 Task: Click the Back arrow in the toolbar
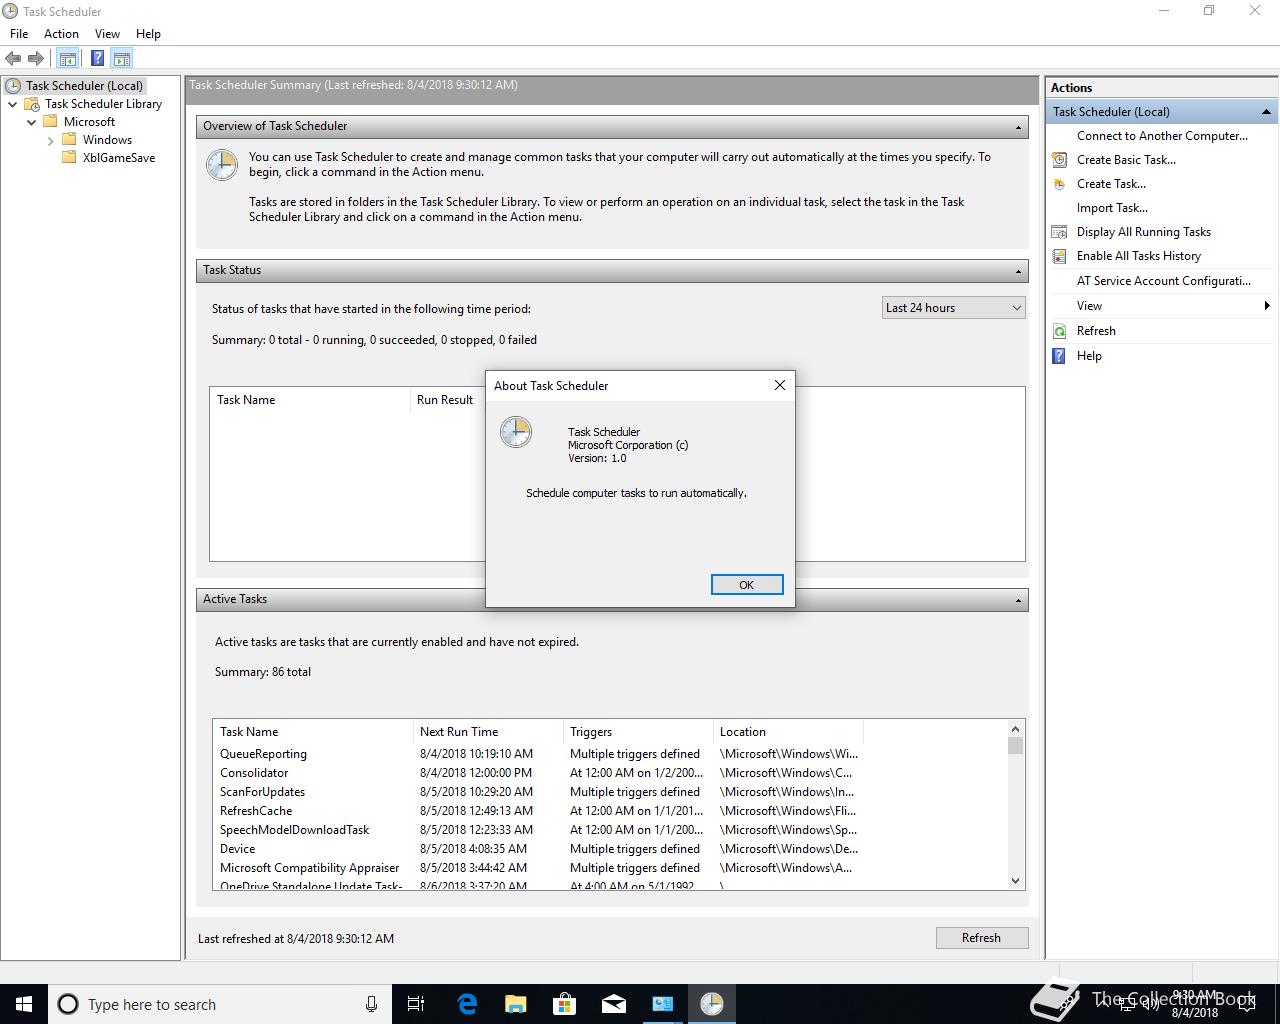(13, 59)
